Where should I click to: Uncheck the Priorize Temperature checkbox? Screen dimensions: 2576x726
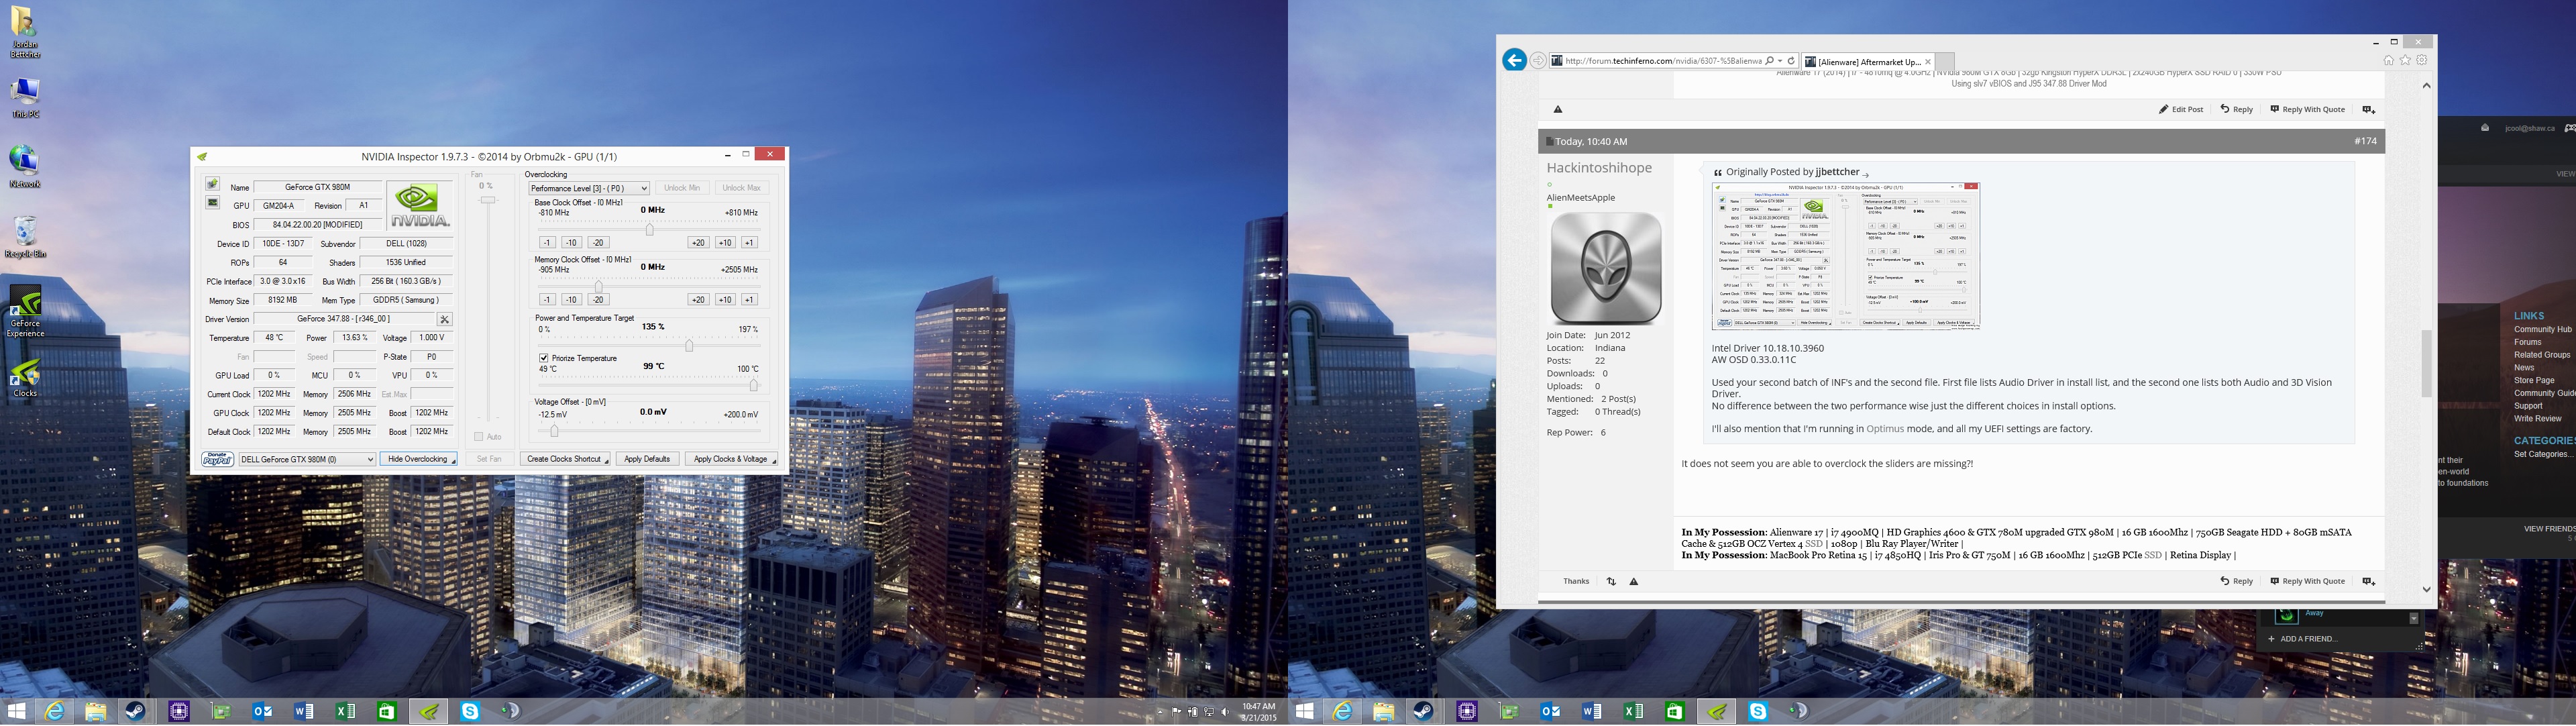pyautogui.click(x=544, y=358)
